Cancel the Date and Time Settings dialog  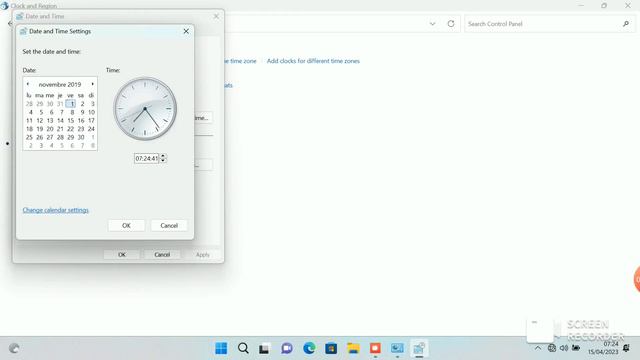point(169,225)
